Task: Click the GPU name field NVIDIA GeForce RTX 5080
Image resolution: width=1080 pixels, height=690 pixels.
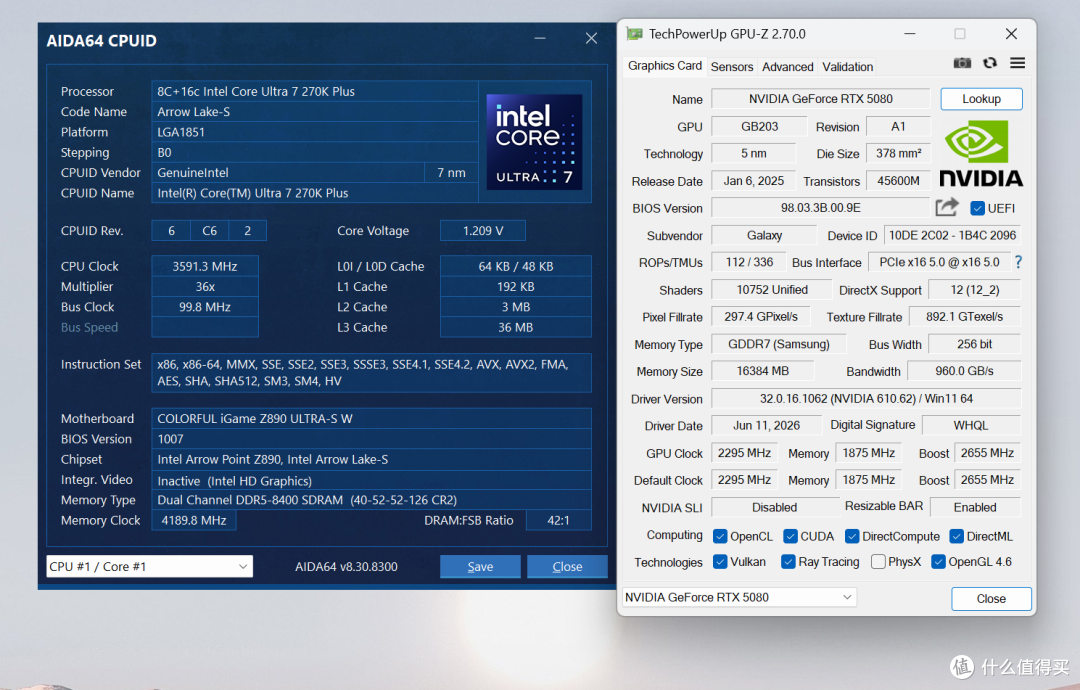Action: 820,98
